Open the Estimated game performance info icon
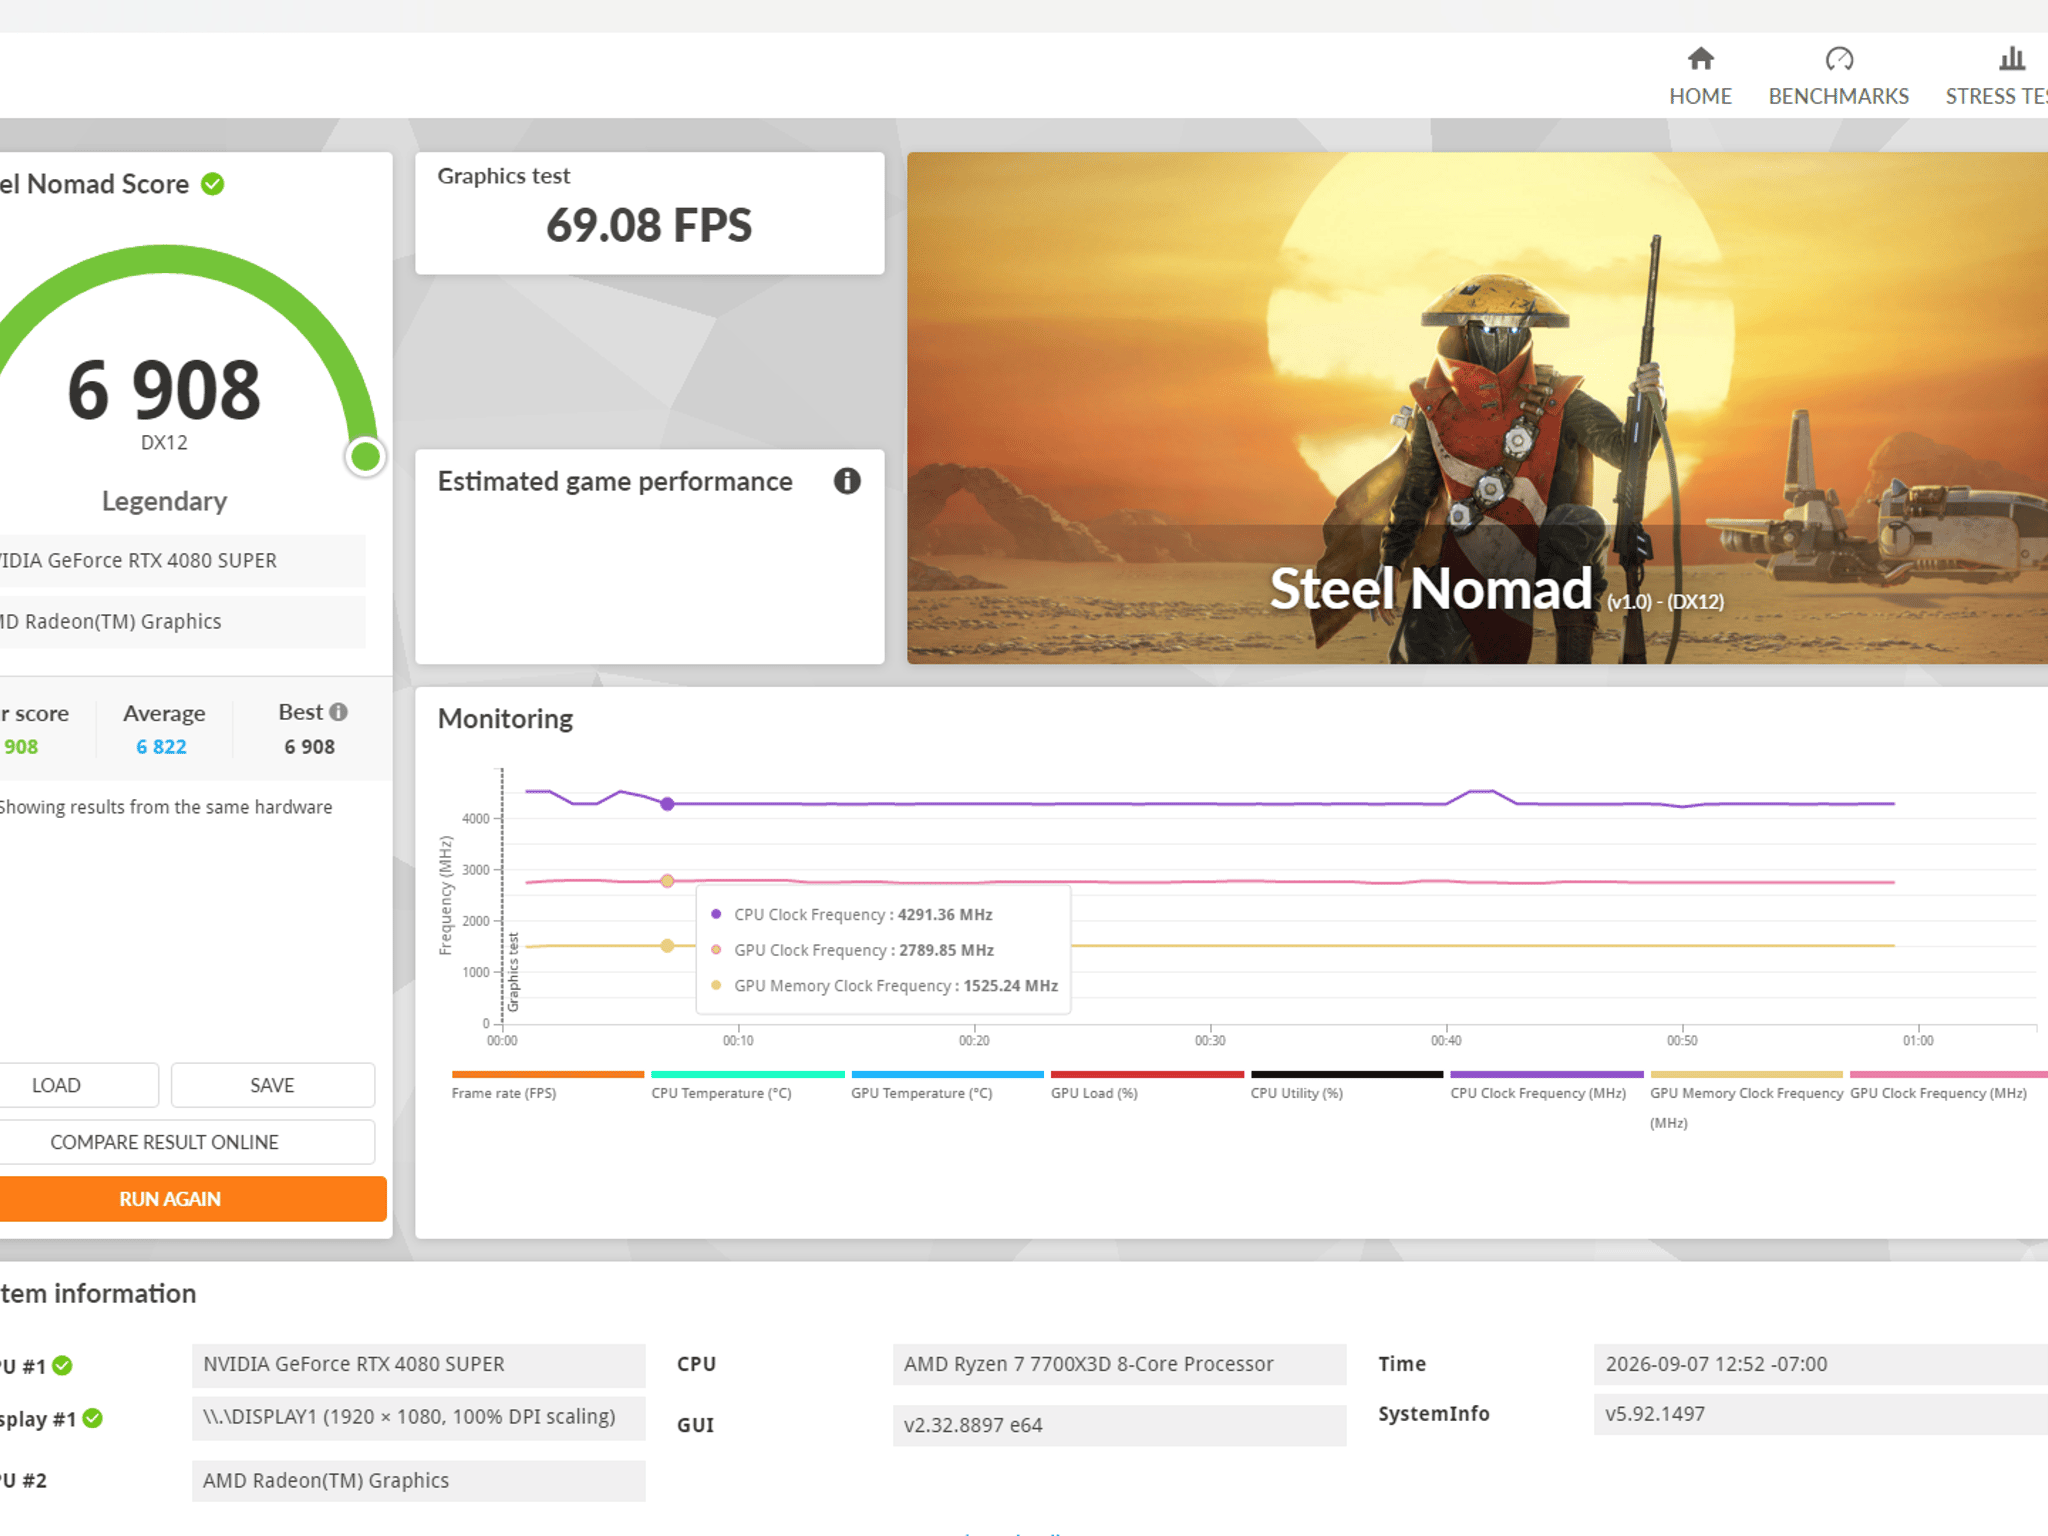This screenshot has height=1536, width=2048. point(847,481)
